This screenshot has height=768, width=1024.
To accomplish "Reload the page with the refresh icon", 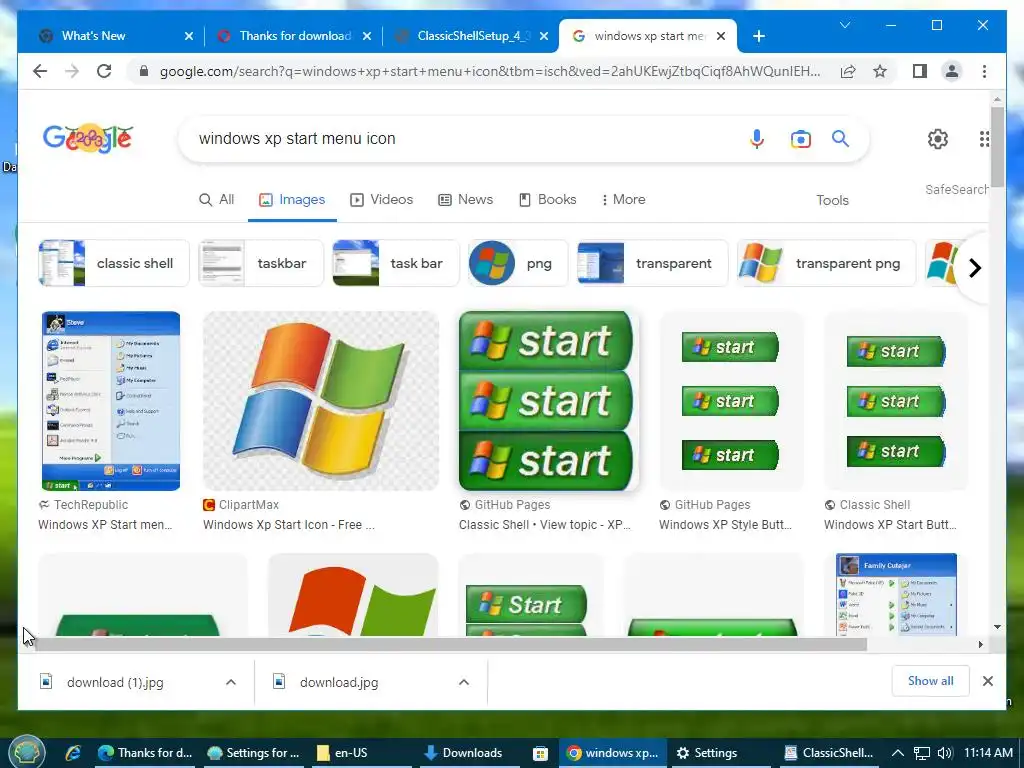I will pyautogui.click(x=104, y=71).
